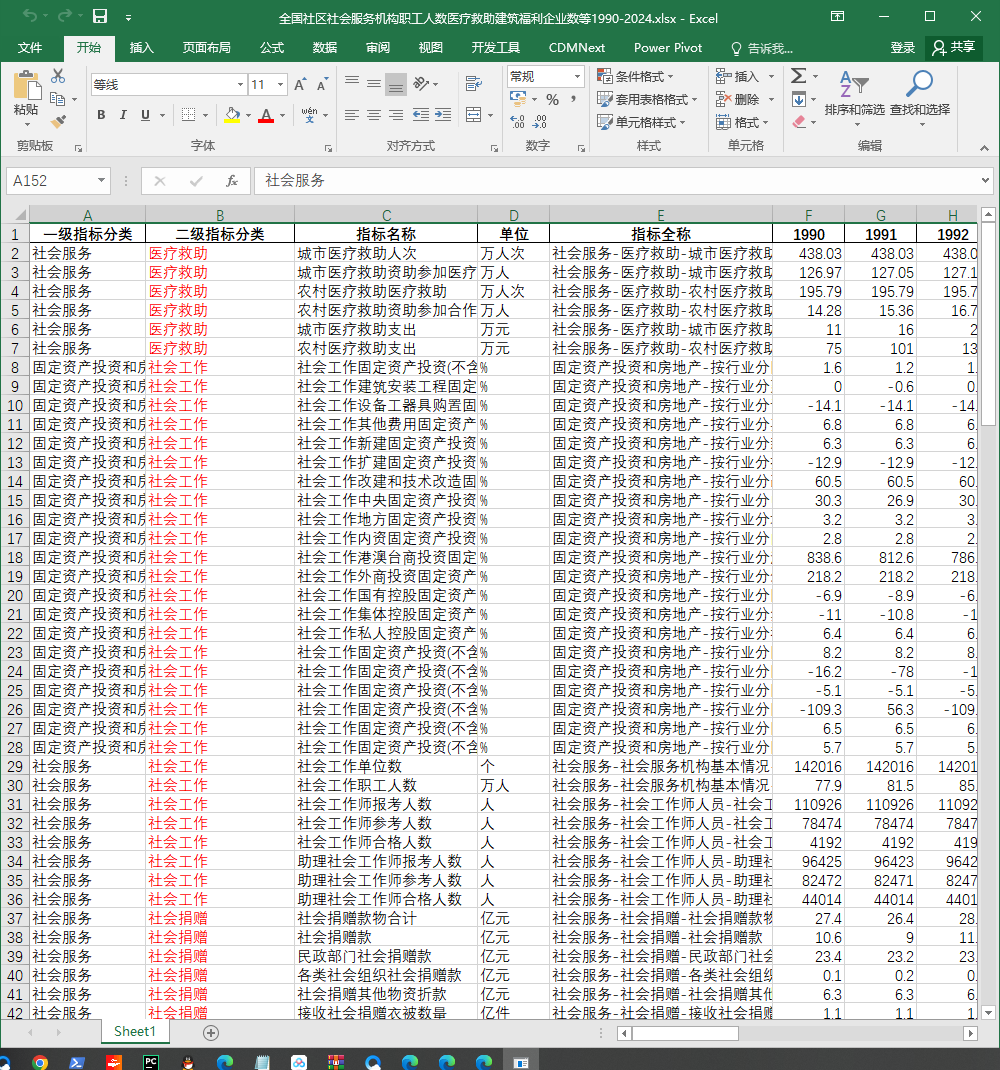Expand the number format 常规 dropdown
This screenshot has height=1070, width=1000.
577,76
